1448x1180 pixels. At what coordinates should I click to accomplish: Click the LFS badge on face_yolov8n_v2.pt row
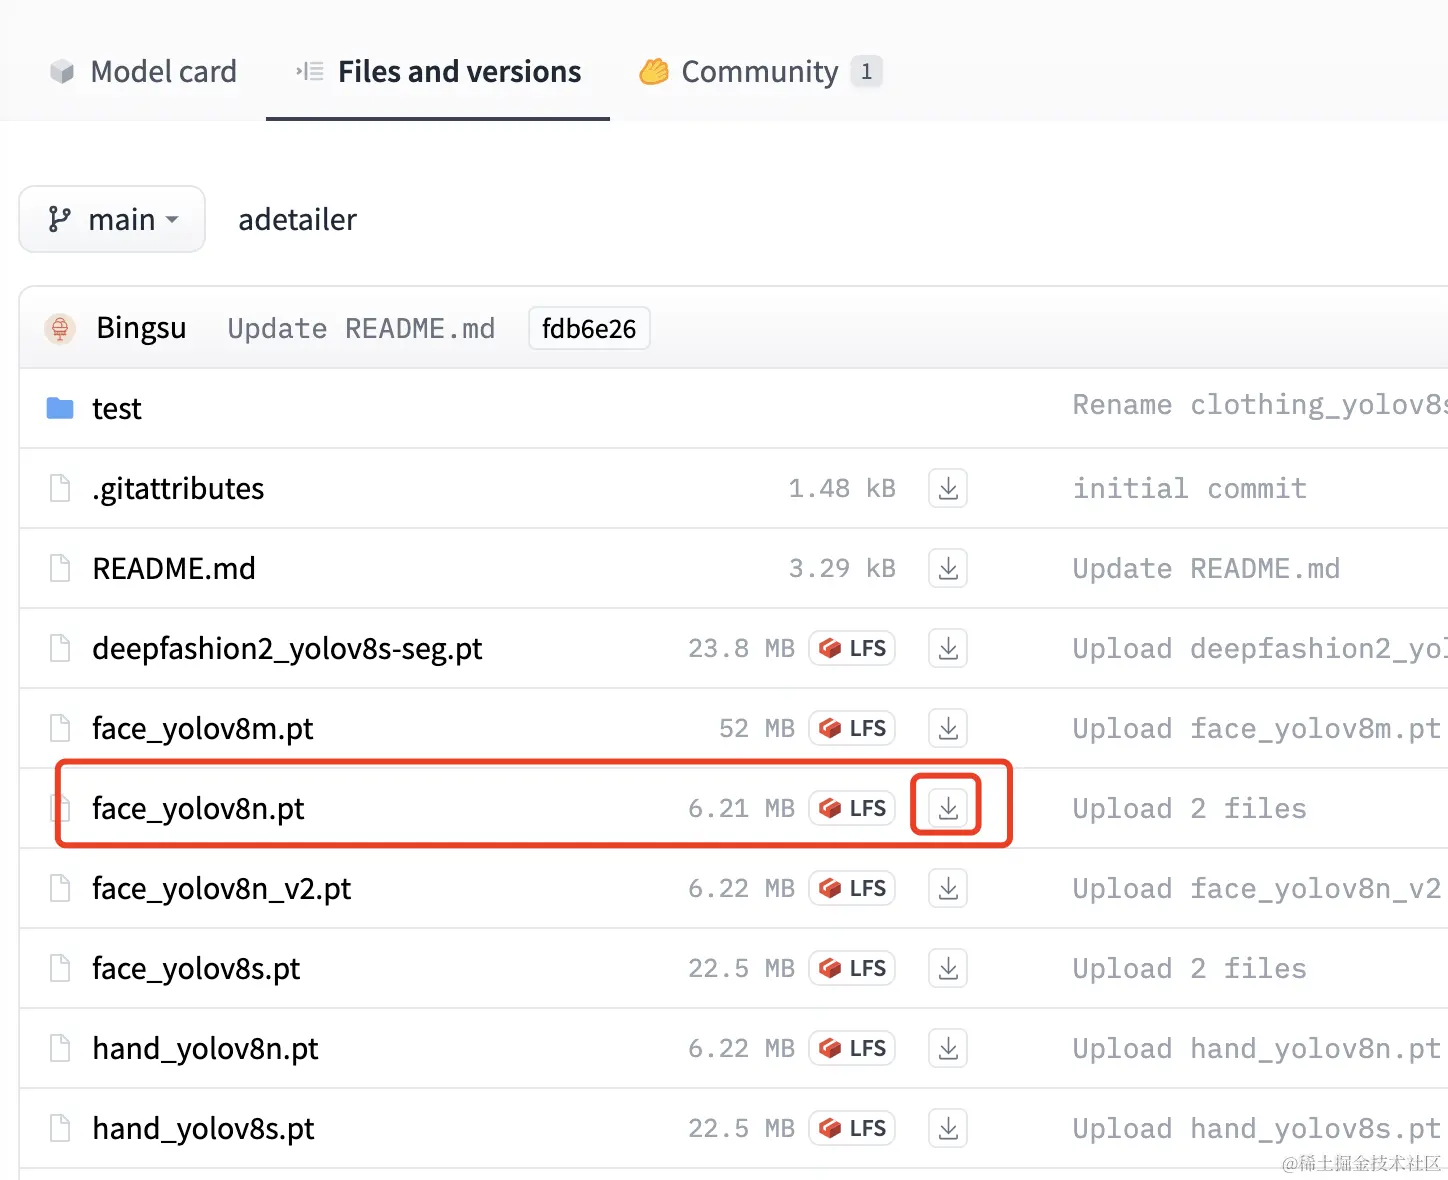pos(852,888)
